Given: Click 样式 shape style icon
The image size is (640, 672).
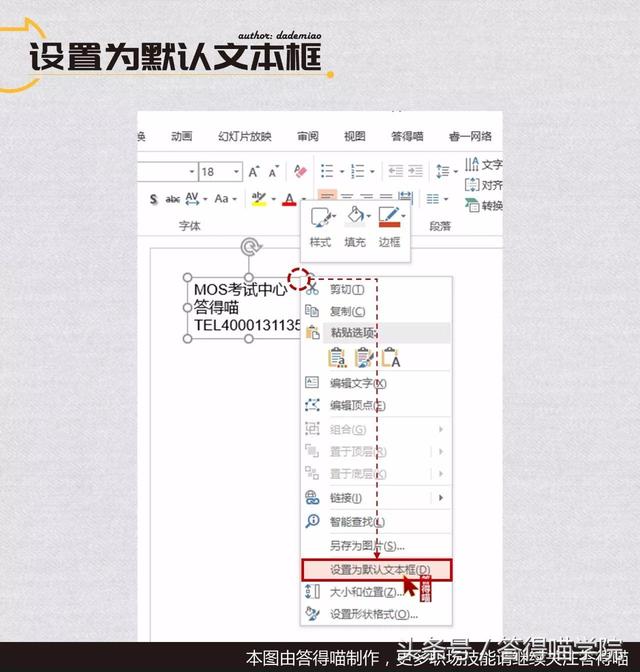Looking at the screenshot, I should [320, 217].
